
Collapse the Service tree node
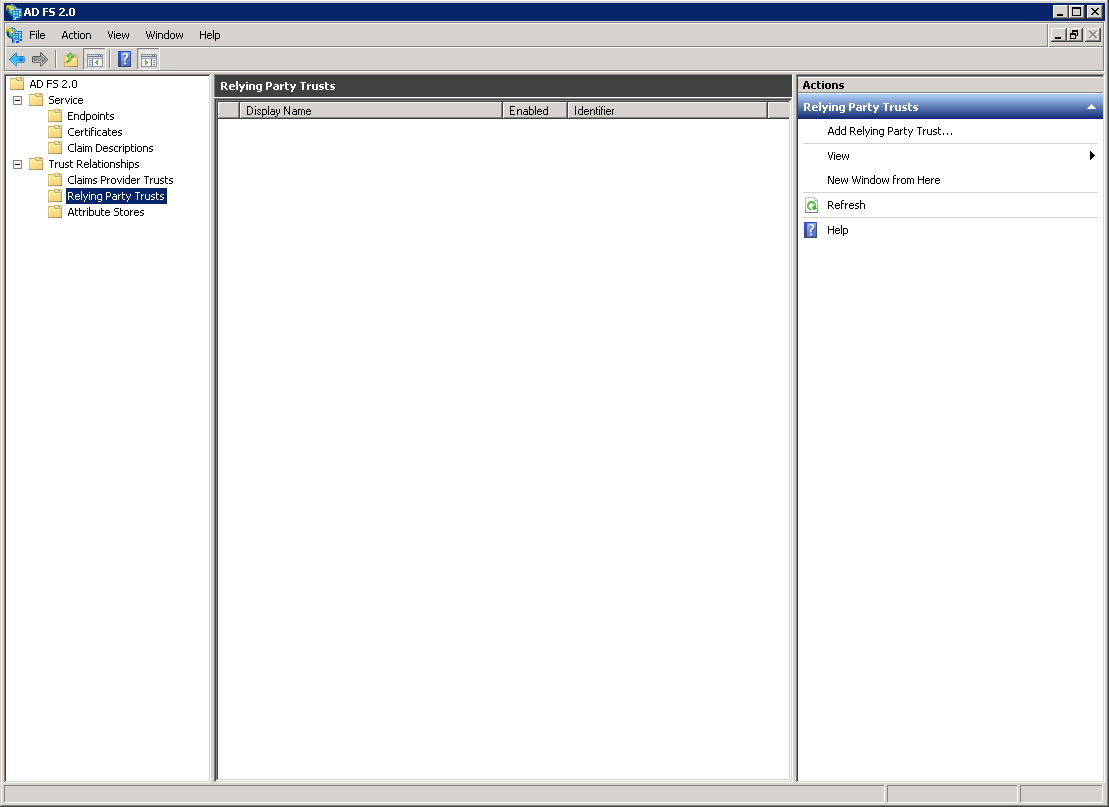tap(18, 100)
